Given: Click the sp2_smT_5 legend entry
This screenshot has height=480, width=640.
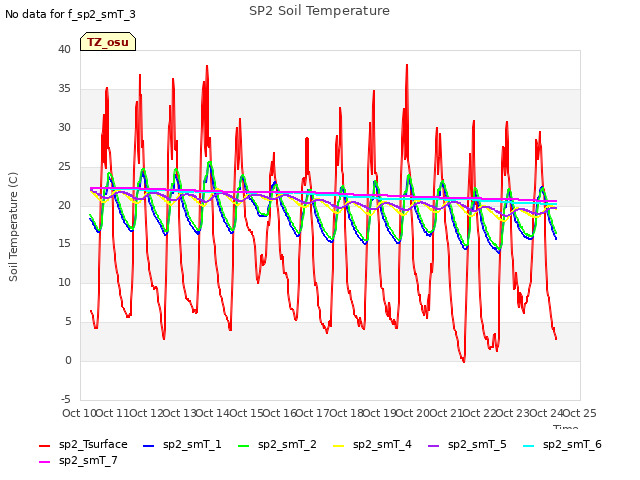Looking at the screenshot, I should pos(467,444).
